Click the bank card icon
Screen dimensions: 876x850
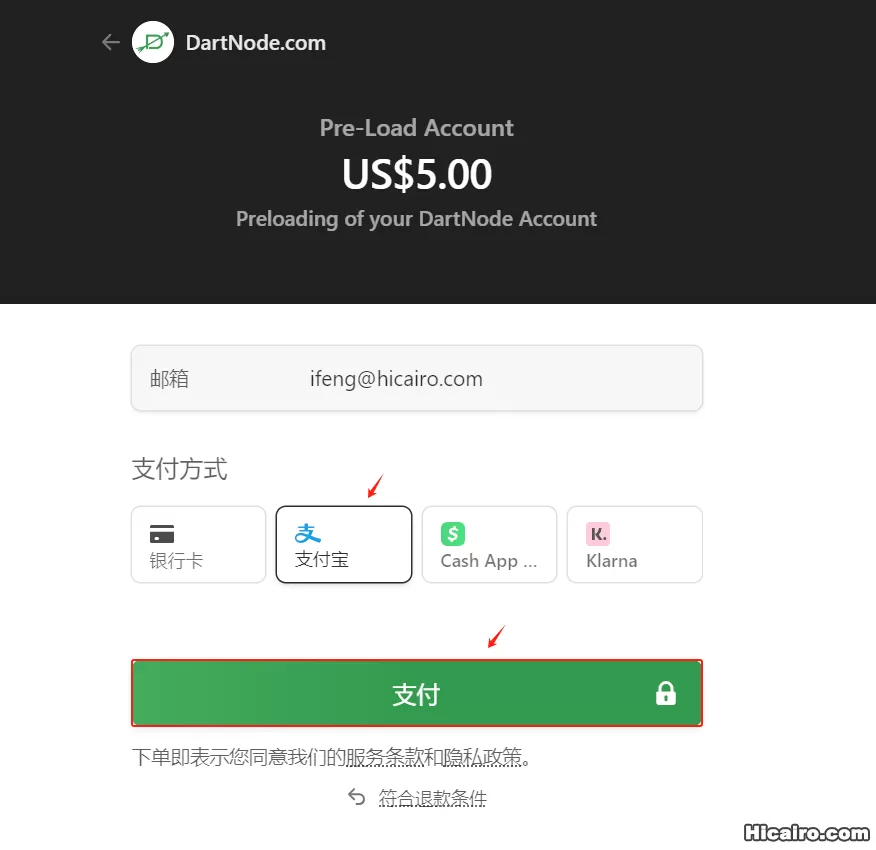pos(162,534)
